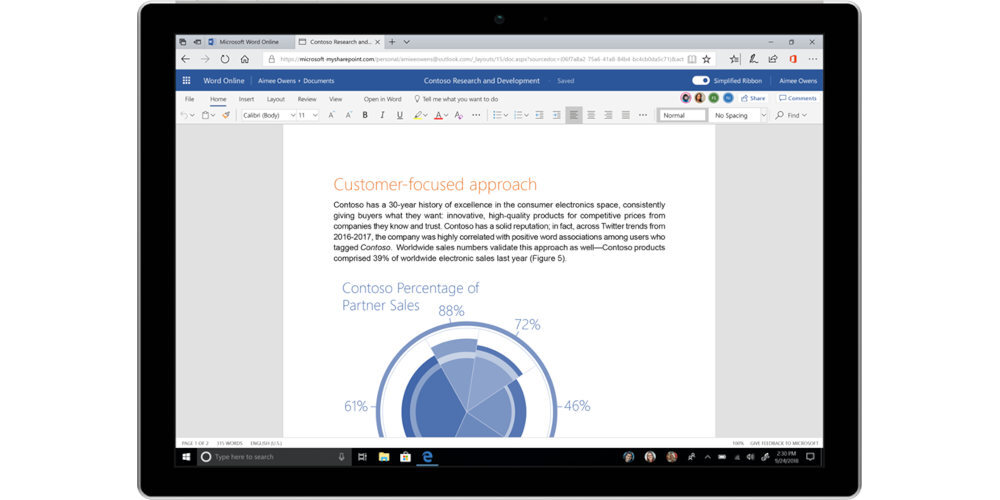Open the font size 11 dropdown
Image resolution: width=1000 pixels, height=500 pixels.
(x=305, y=115)
